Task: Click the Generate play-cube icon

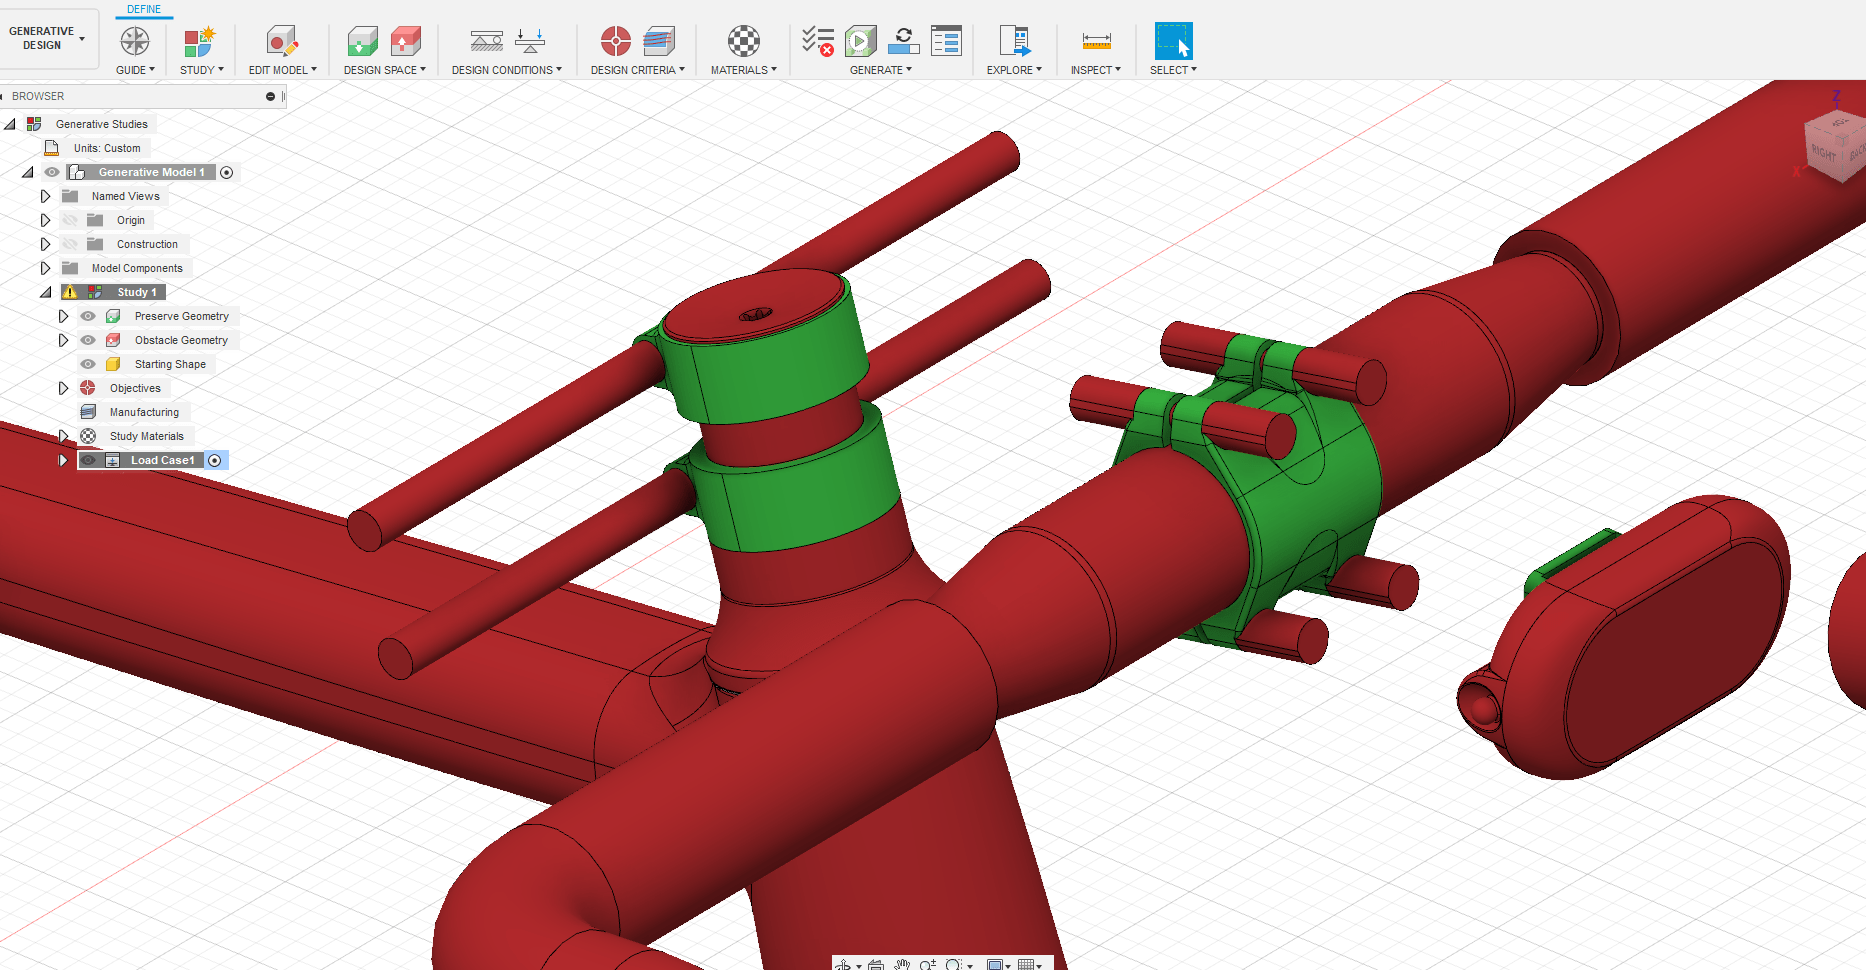Action: click(x=860, y=42)
